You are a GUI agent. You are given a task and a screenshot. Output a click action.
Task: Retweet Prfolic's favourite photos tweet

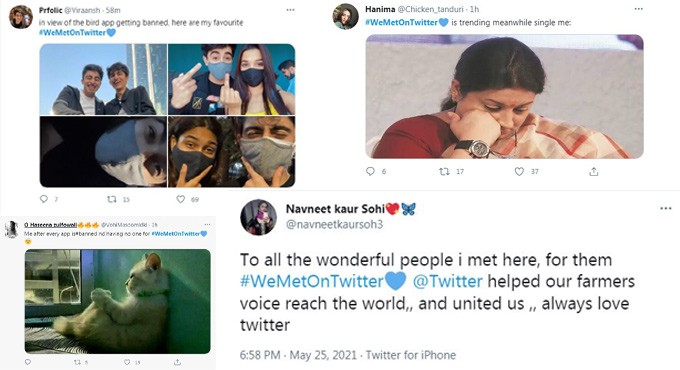[x=112, y=199]
